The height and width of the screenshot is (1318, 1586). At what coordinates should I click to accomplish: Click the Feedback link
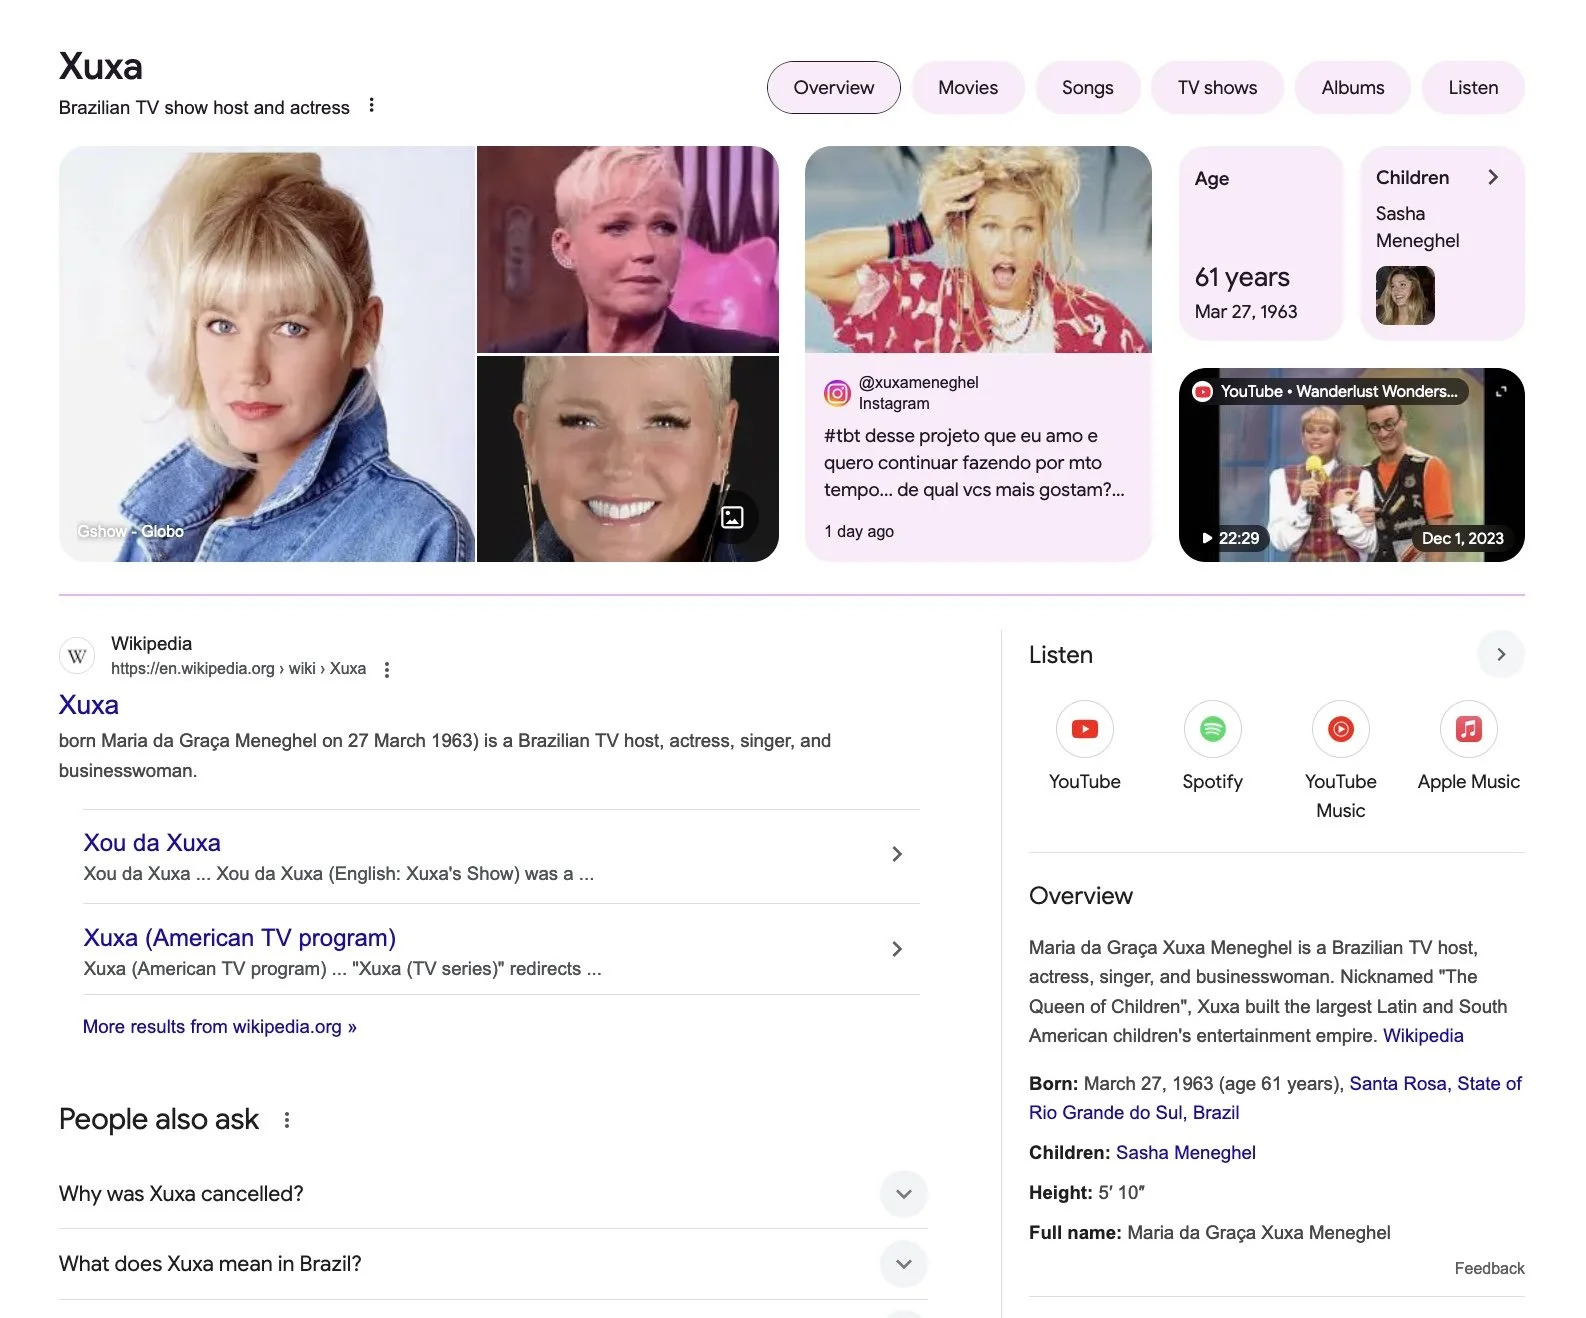(x=1489, y=1268)
